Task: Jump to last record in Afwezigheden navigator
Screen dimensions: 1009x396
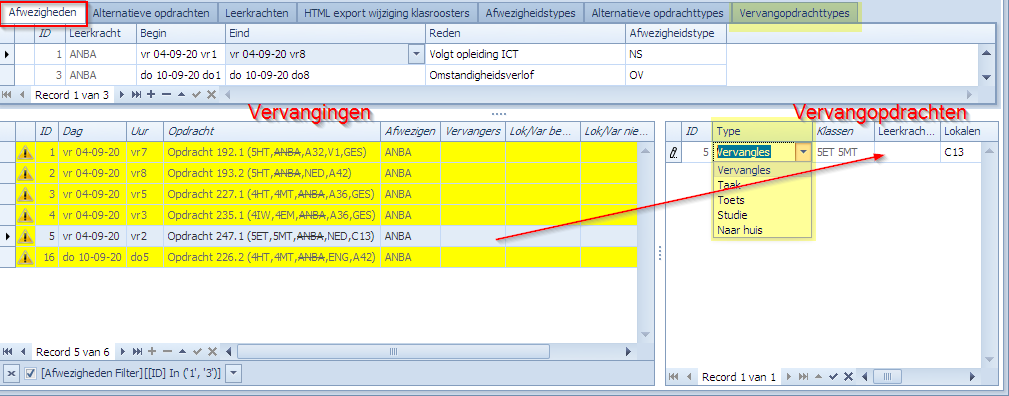Action: tap(136, 95)
